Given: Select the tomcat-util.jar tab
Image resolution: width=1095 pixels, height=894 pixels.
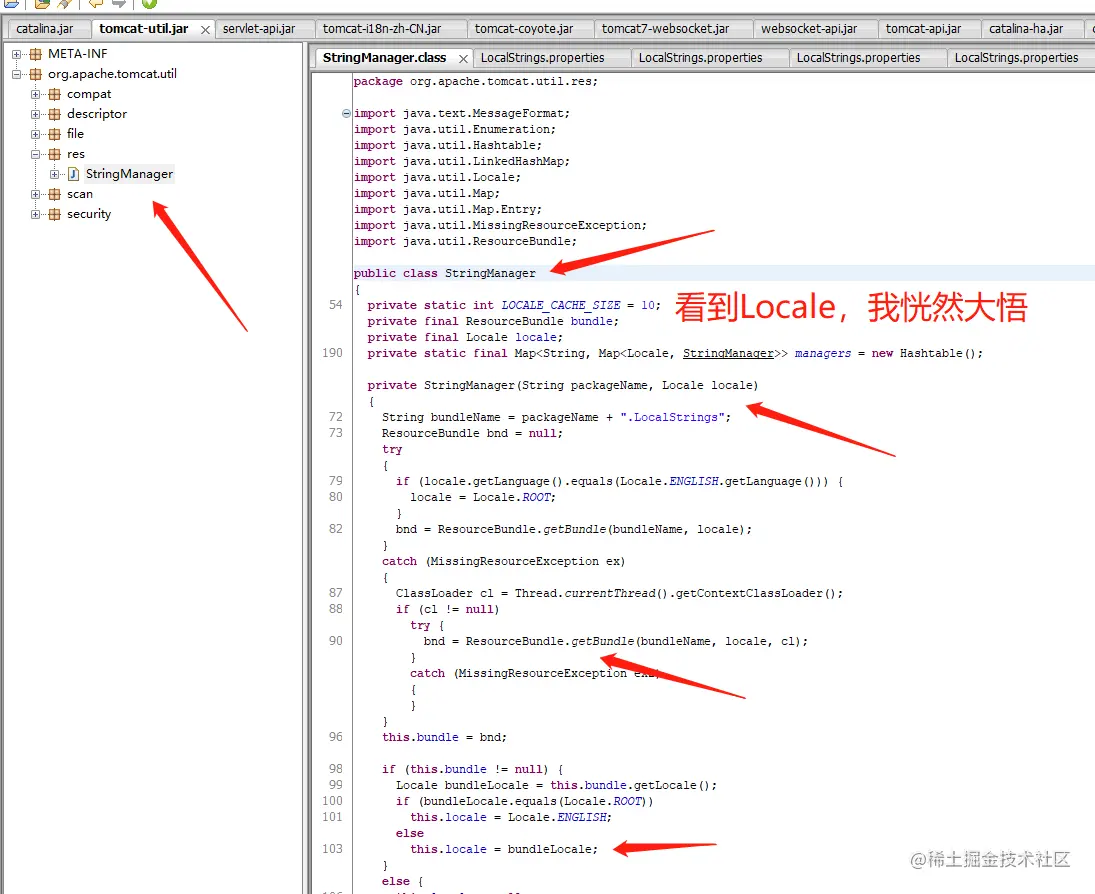Looking at the screenshot, I should (x=144, y=29).
